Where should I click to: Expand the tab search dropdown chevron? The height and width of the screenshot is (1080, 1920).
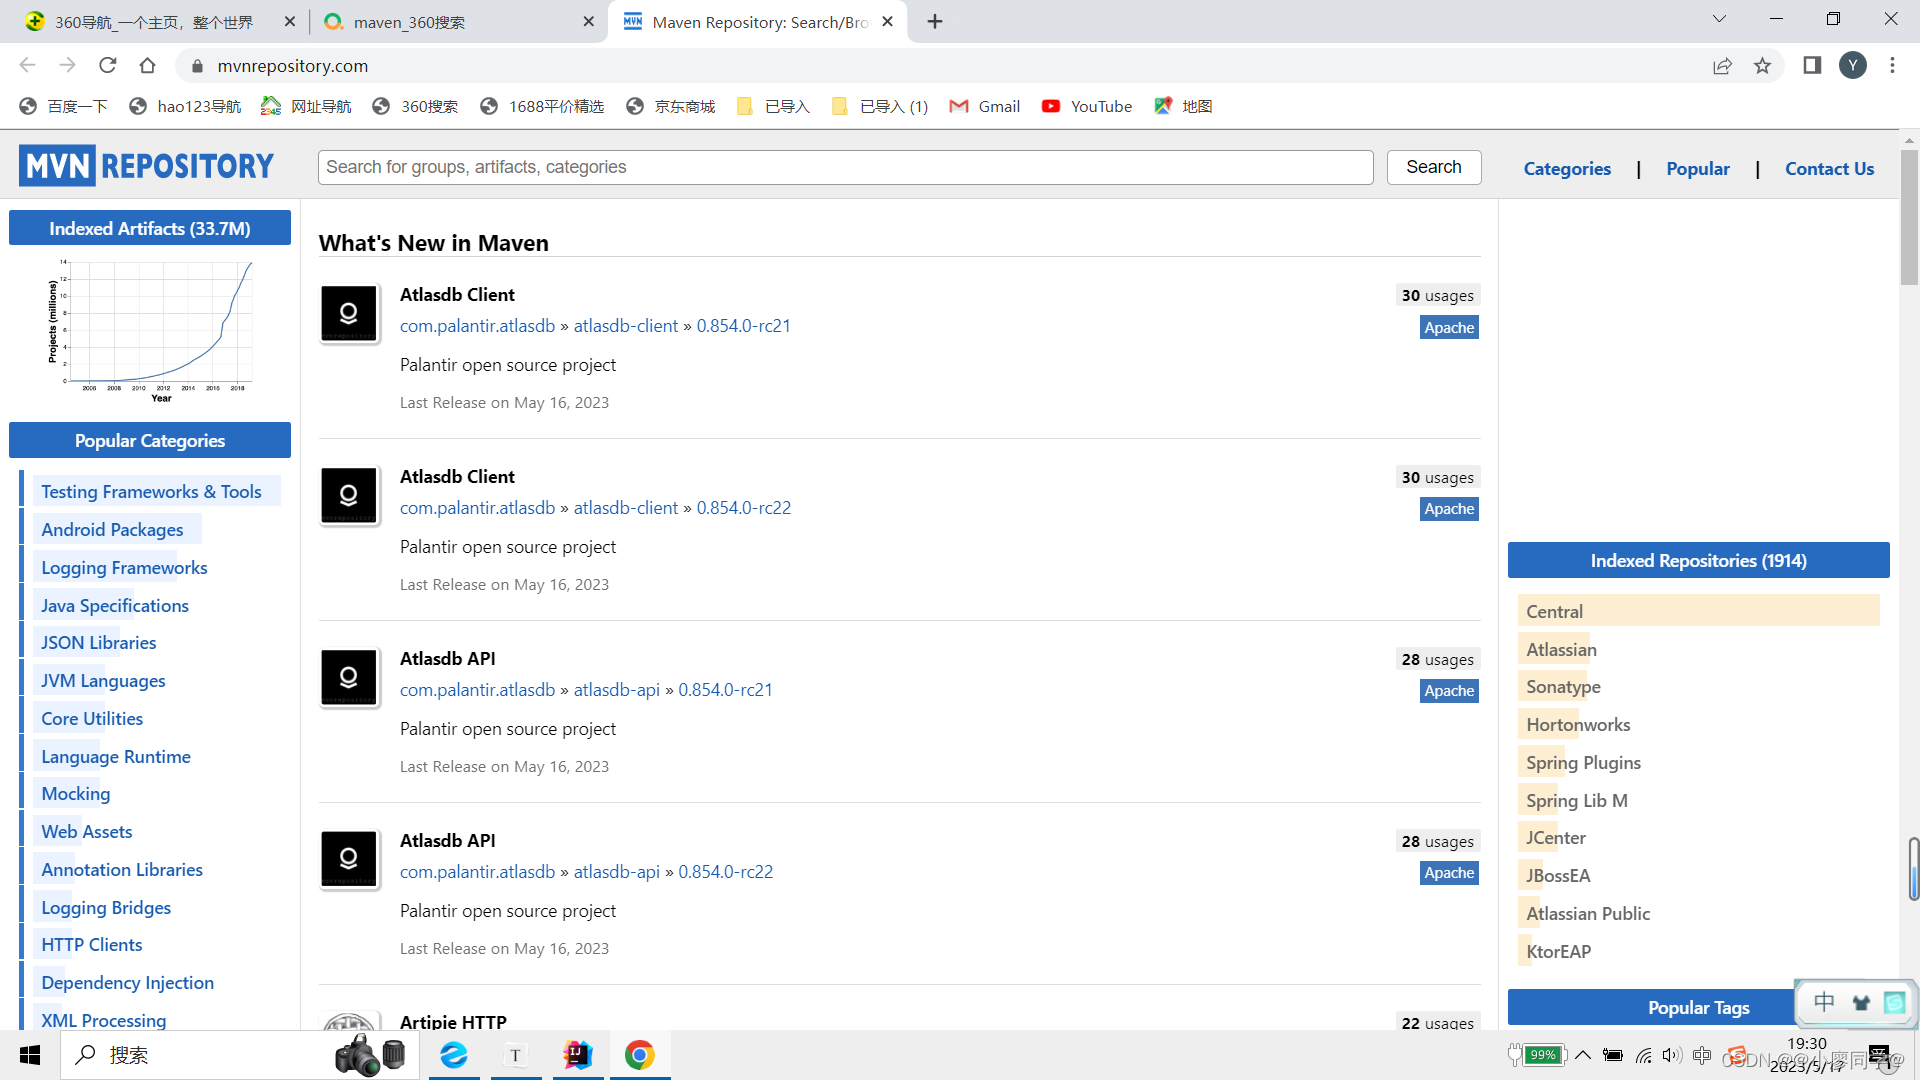[1719, 19]
